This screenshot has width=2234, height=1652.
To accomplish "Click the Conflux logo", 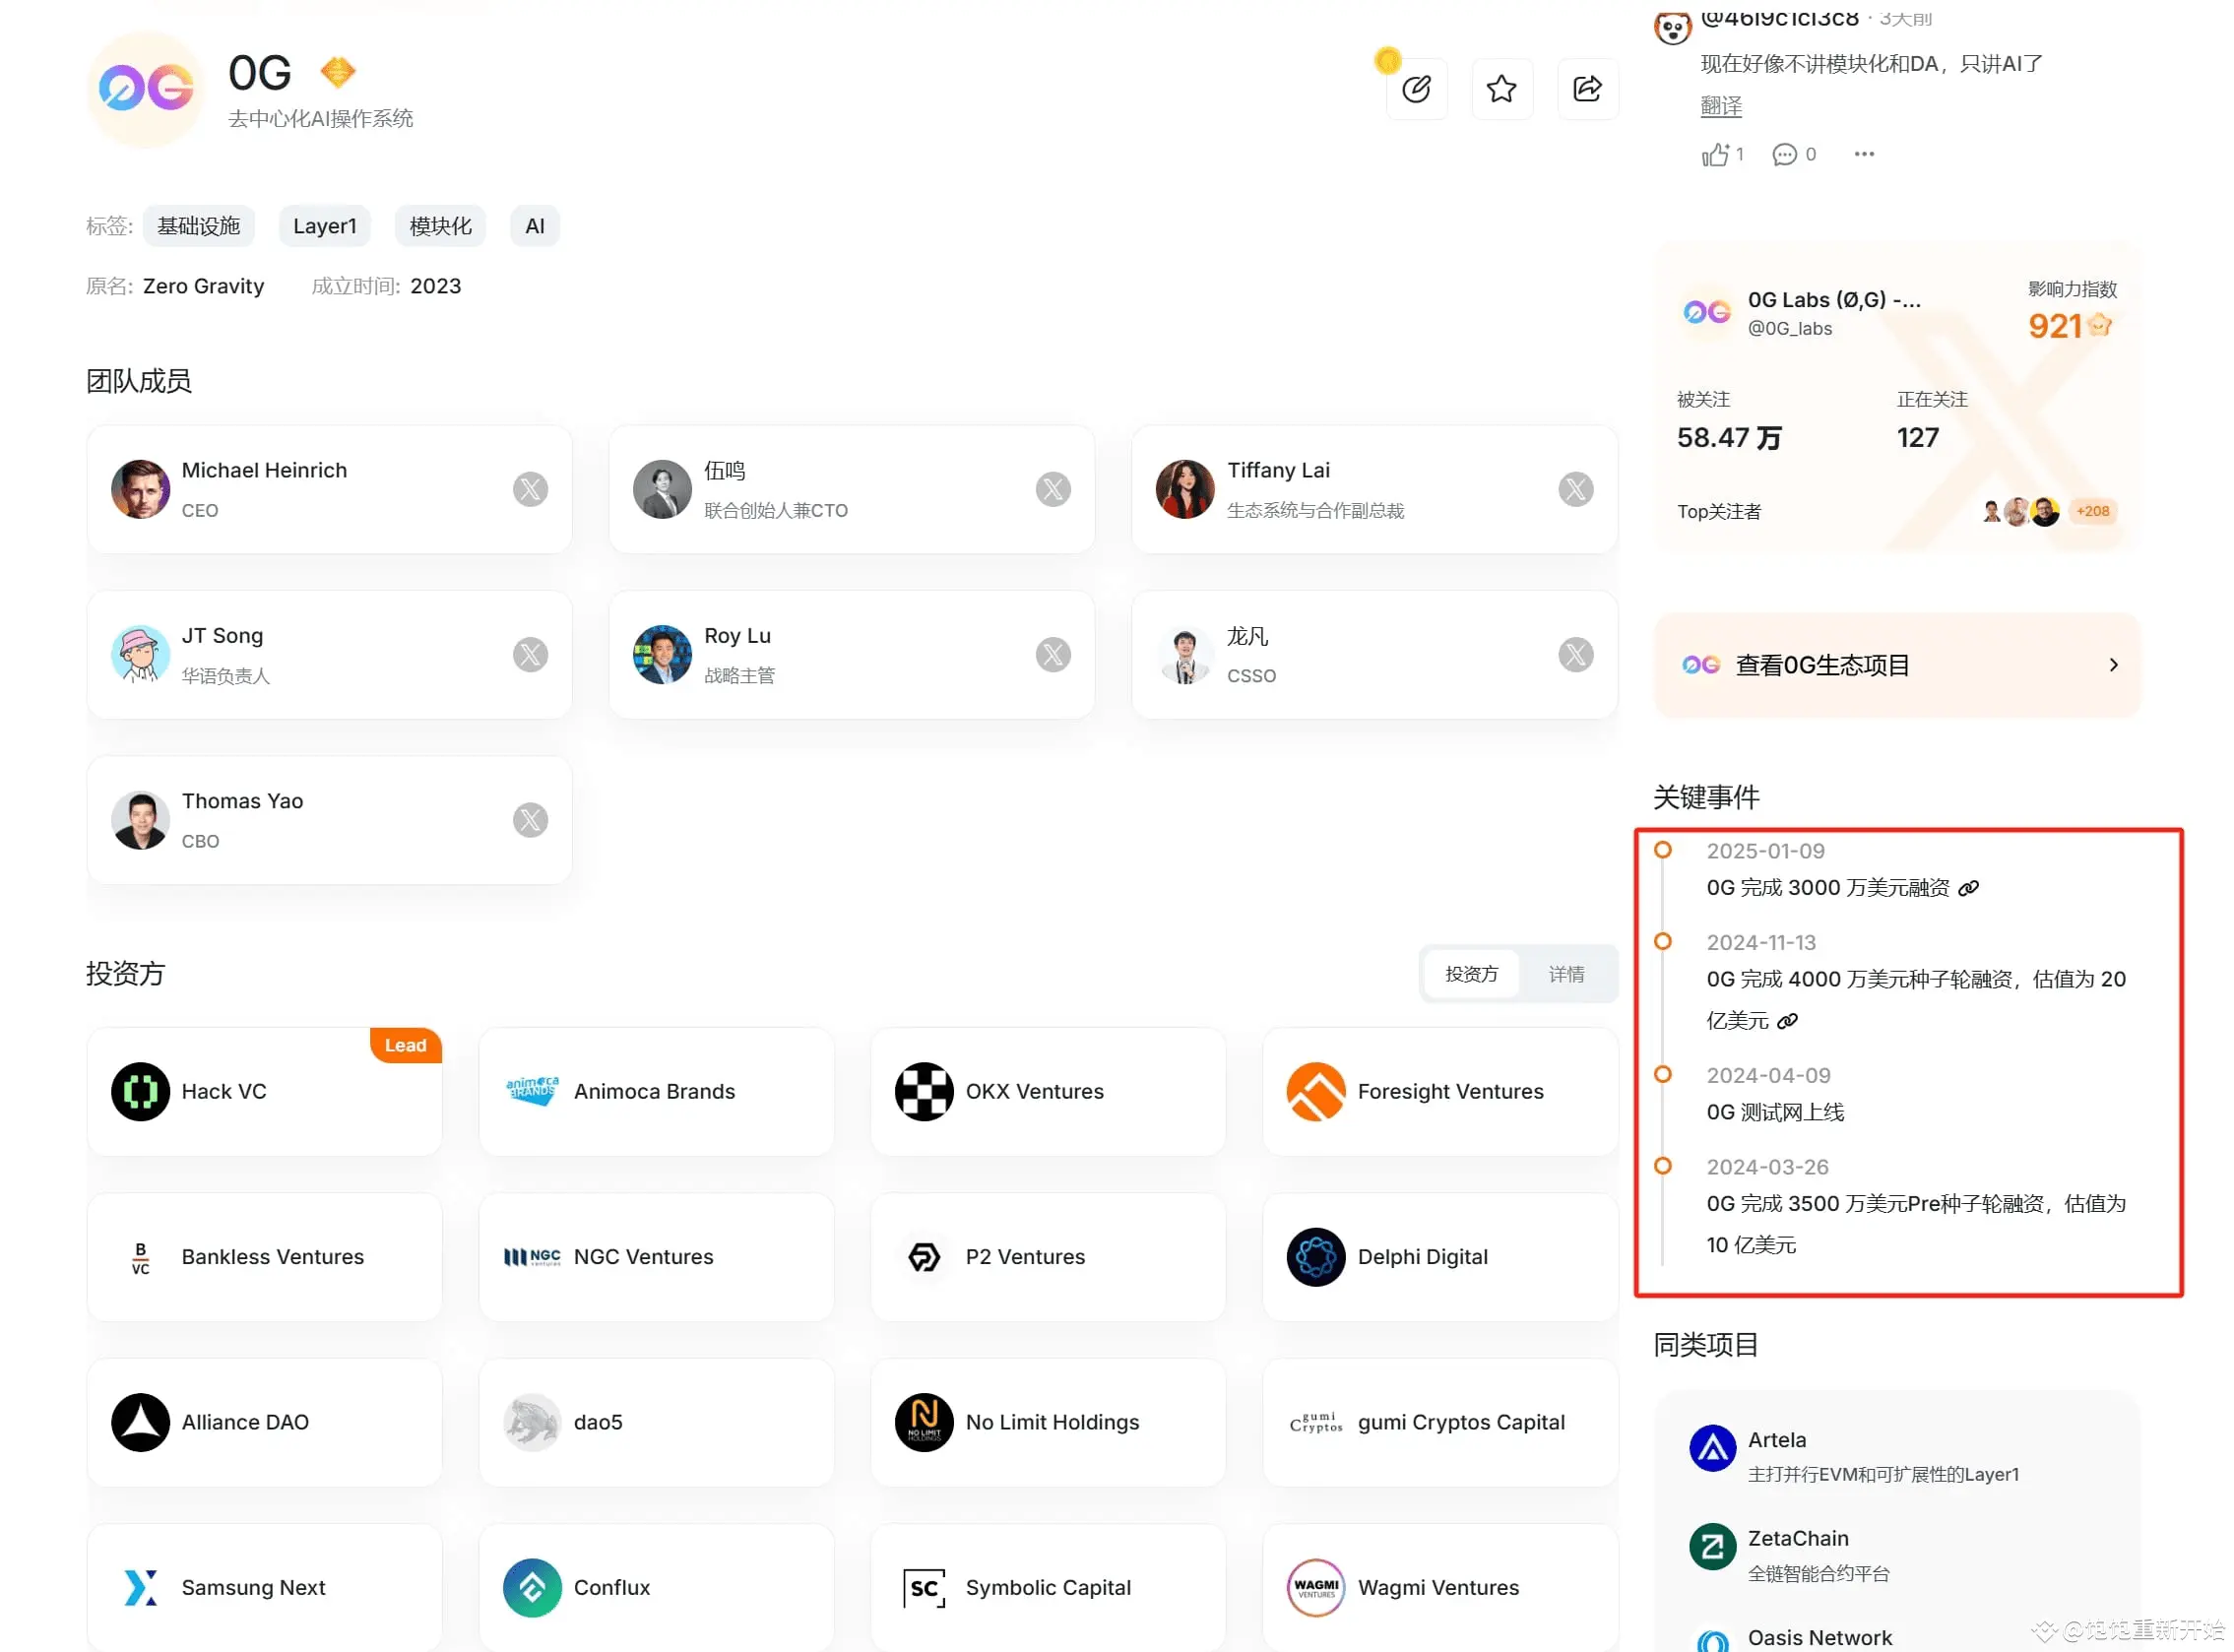I will (532, 1588).
